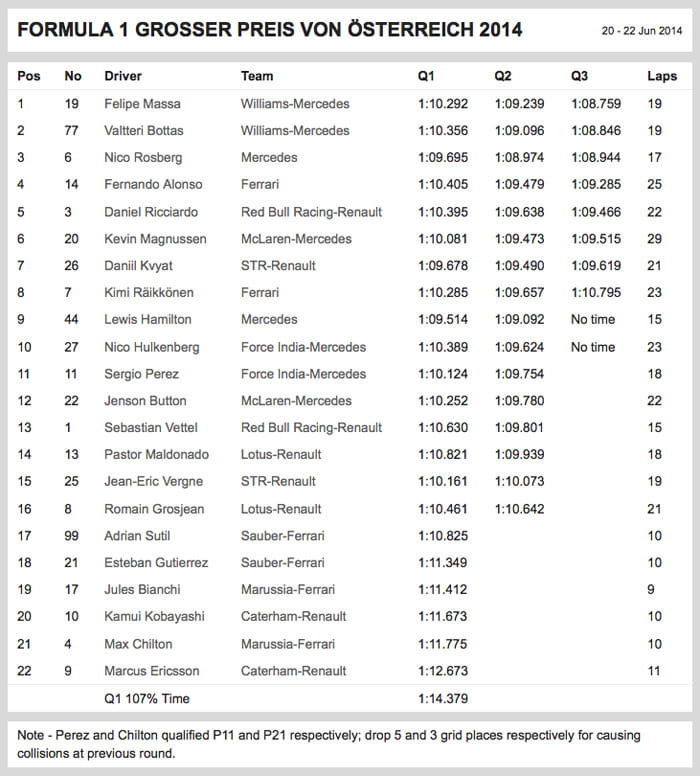This screenshot has width=700, height=776.
Task: Click Kimi Räikkönen's Q3 time 1:10.795
Action: click(595, 293)
